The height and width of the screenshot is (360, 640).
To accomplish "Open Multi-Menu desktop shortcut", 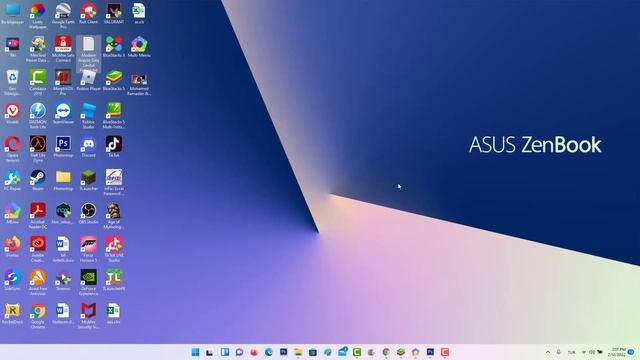I will coord(139,47).
